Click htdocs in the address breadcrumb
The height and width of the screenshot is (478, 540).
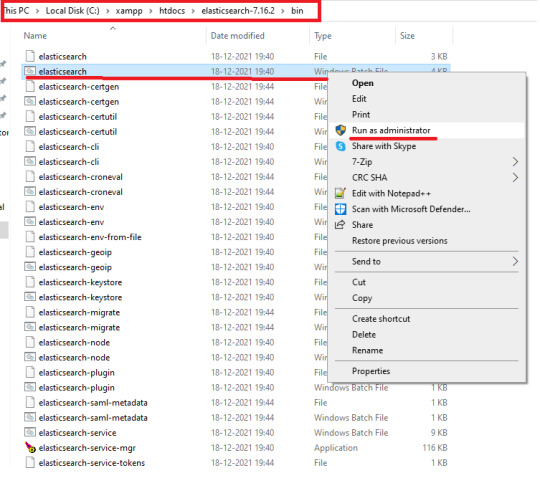pyautogui.click(x=172, y=11)
